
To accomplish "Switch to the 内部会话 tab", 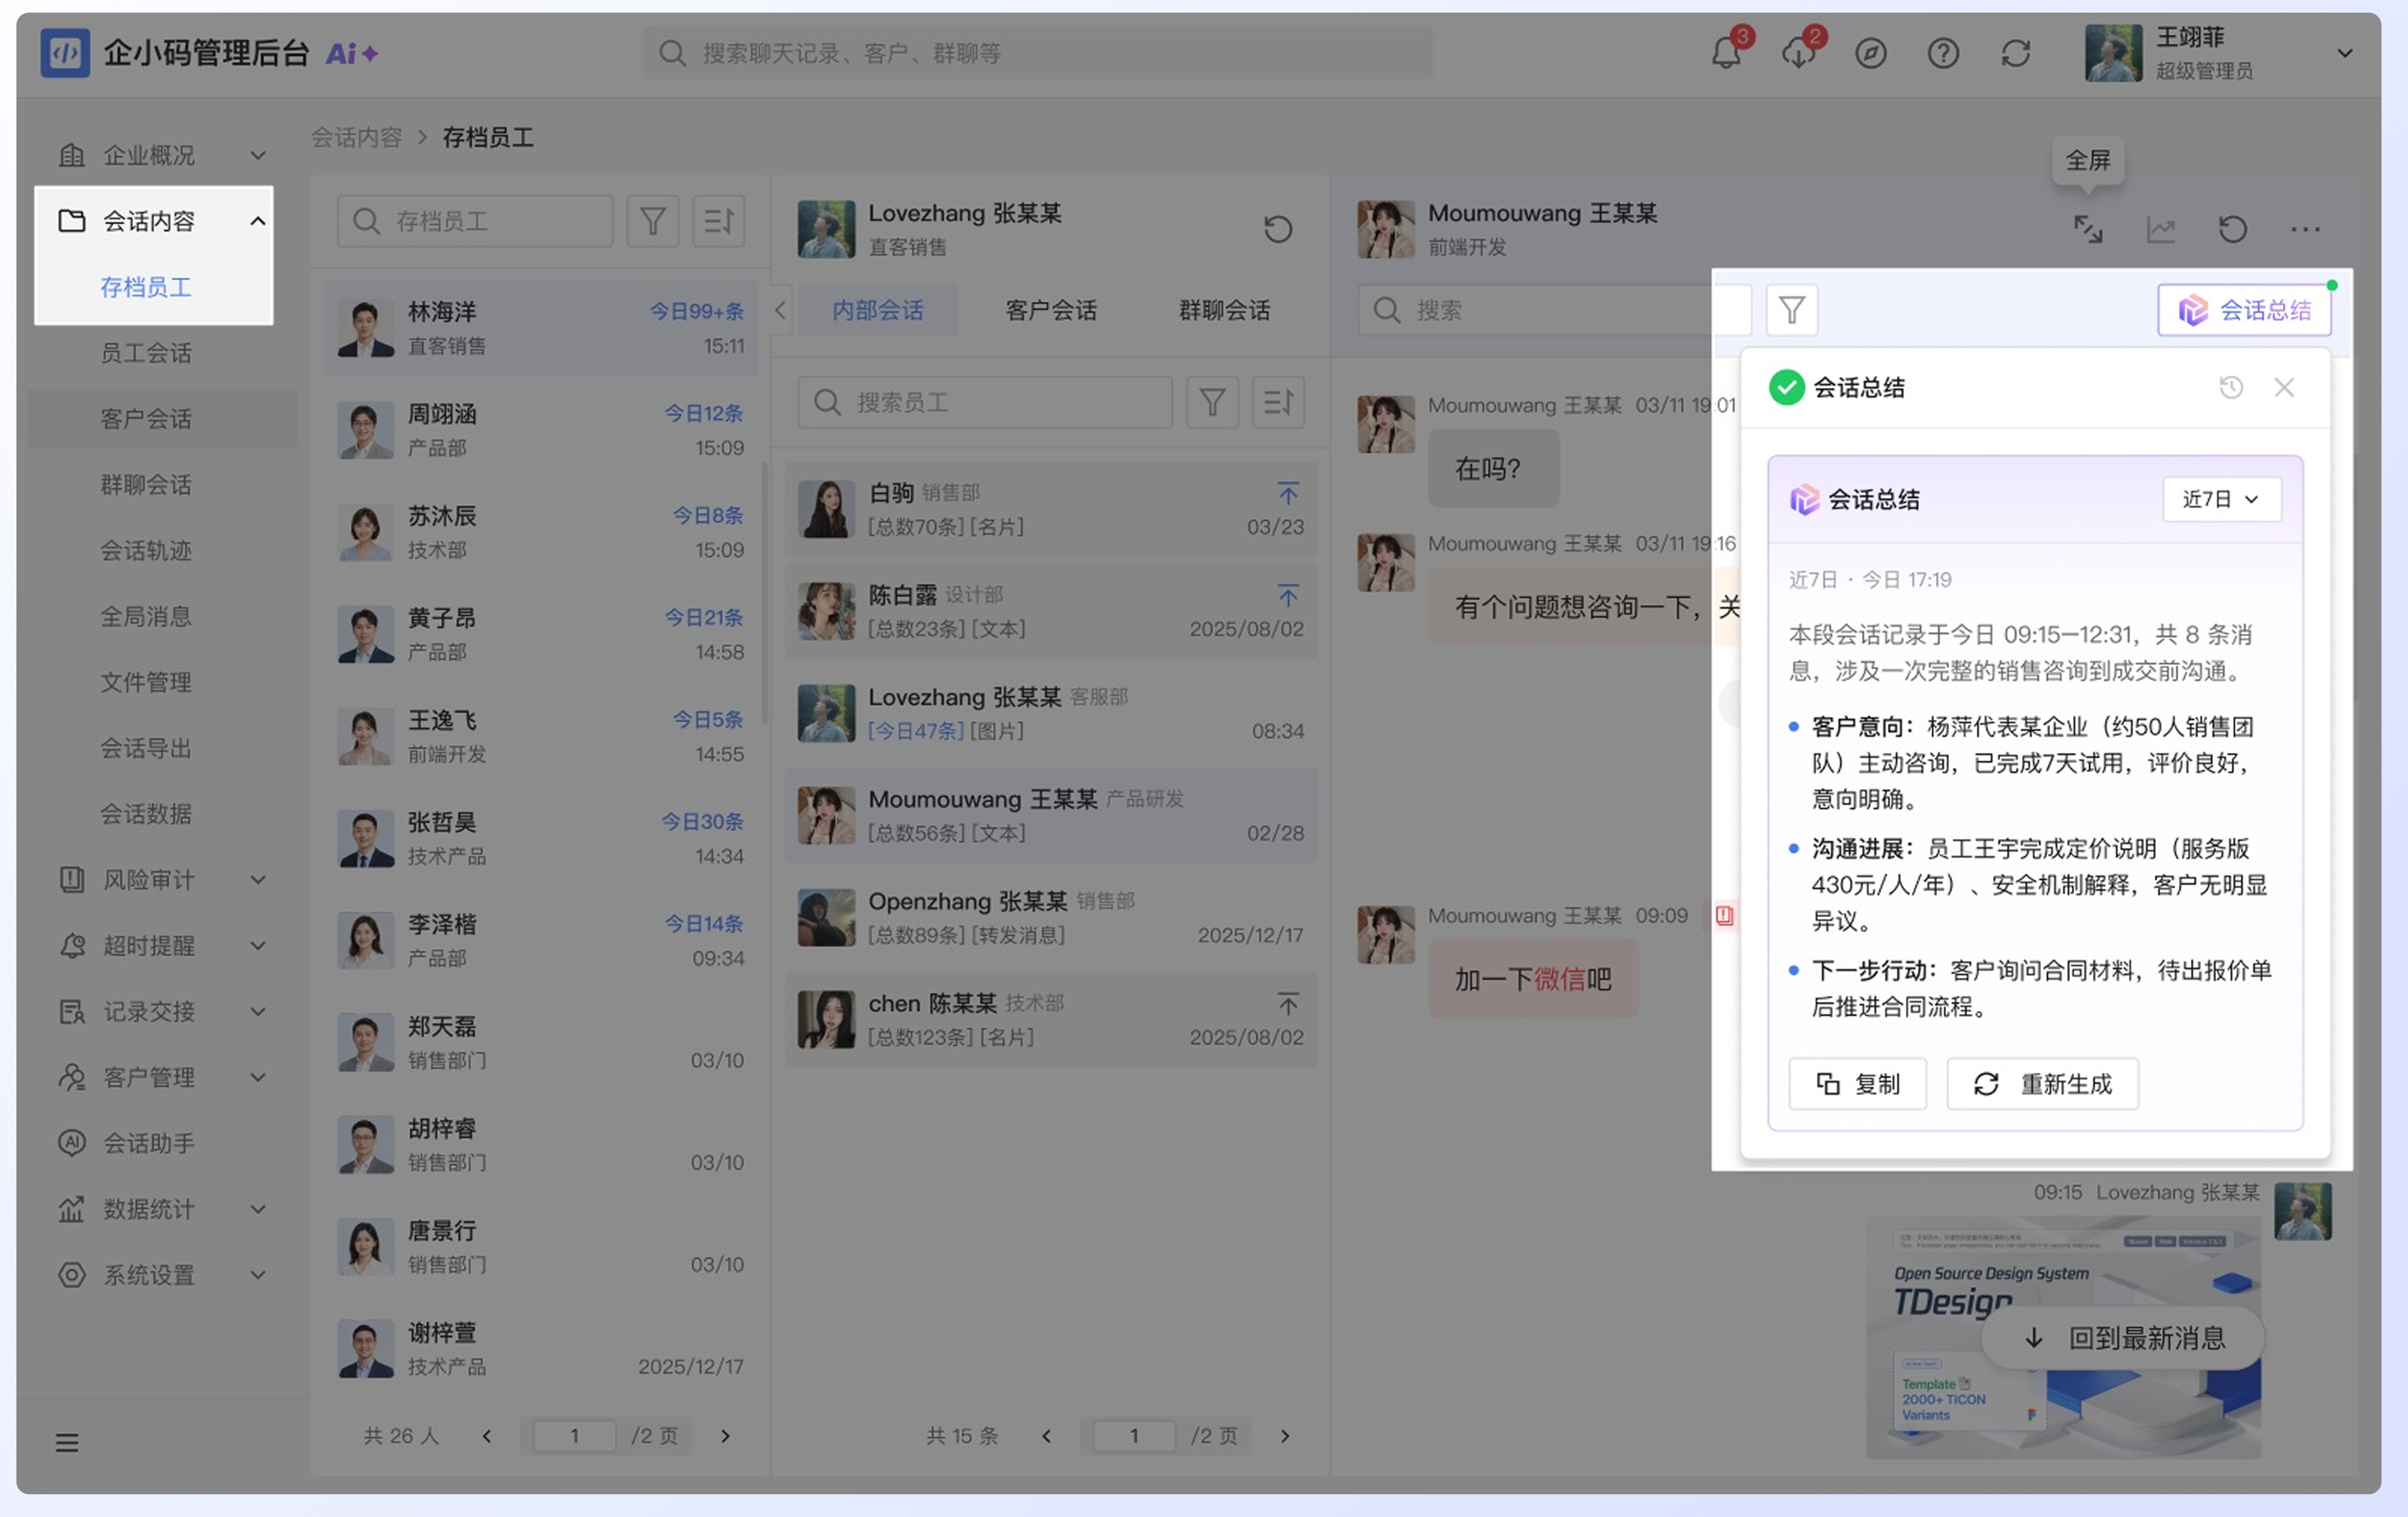I will pyautogui.click(x=877, y=310).
